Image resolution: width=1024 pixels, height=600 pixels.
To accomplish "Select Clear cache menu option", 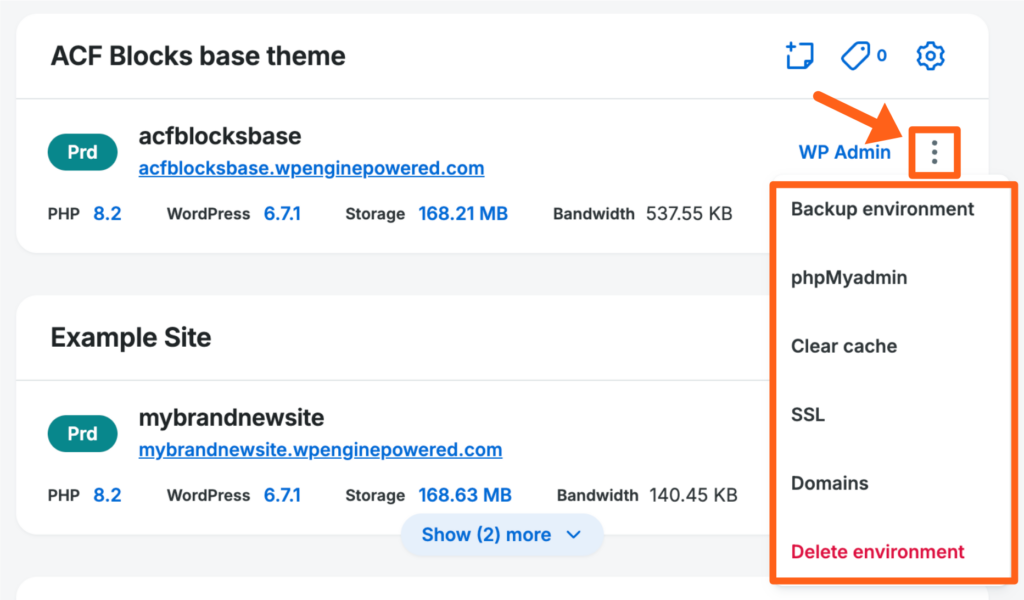I will 844,346.
